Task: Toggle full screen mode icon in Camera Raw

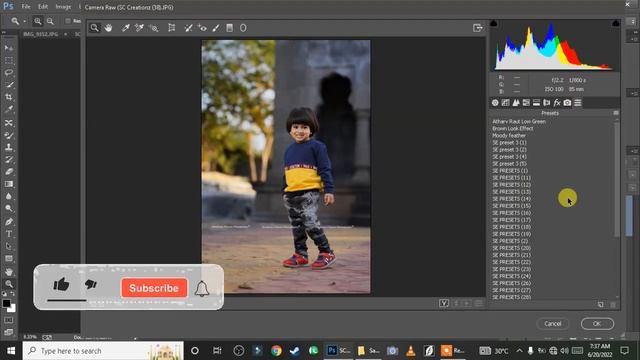Action: click(478, 28)
